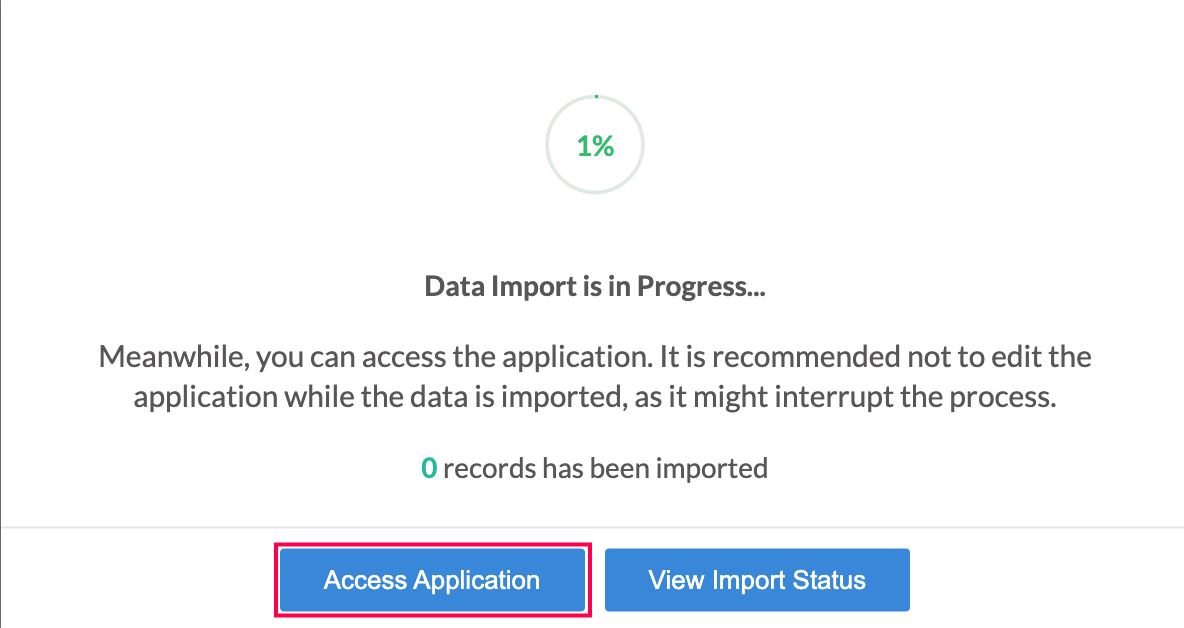Click the line mentioning interrupt the process
The image size is (1184, 628).
point(595,397)
